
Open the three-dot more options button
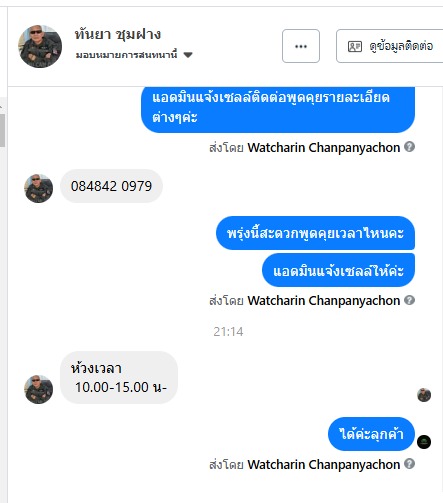pyautogui.click(x=301, y=46)
